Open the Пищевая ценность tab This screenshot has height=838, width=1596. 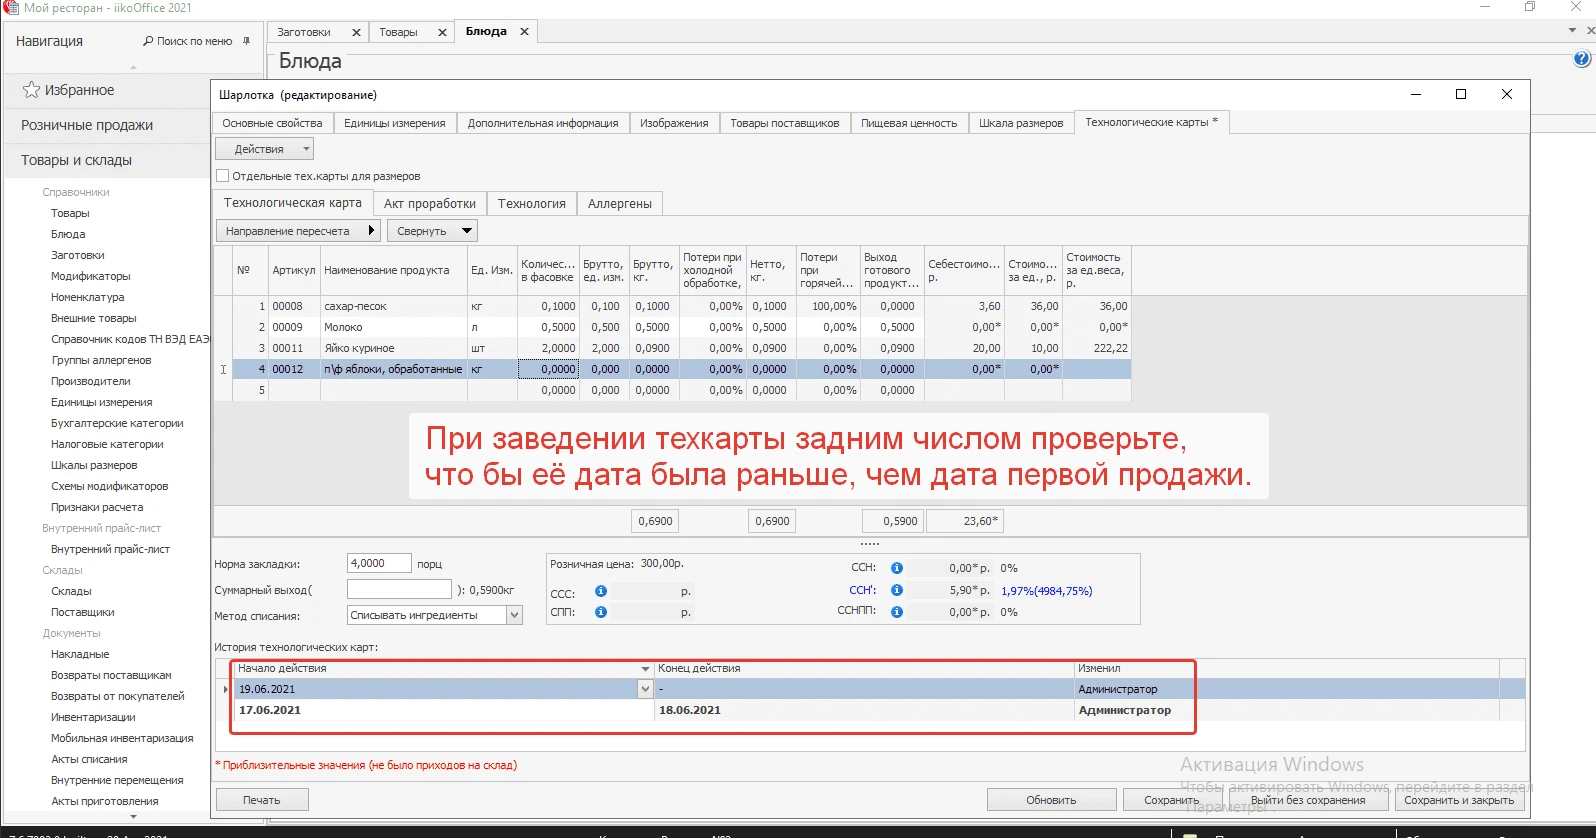click(908, 123)
